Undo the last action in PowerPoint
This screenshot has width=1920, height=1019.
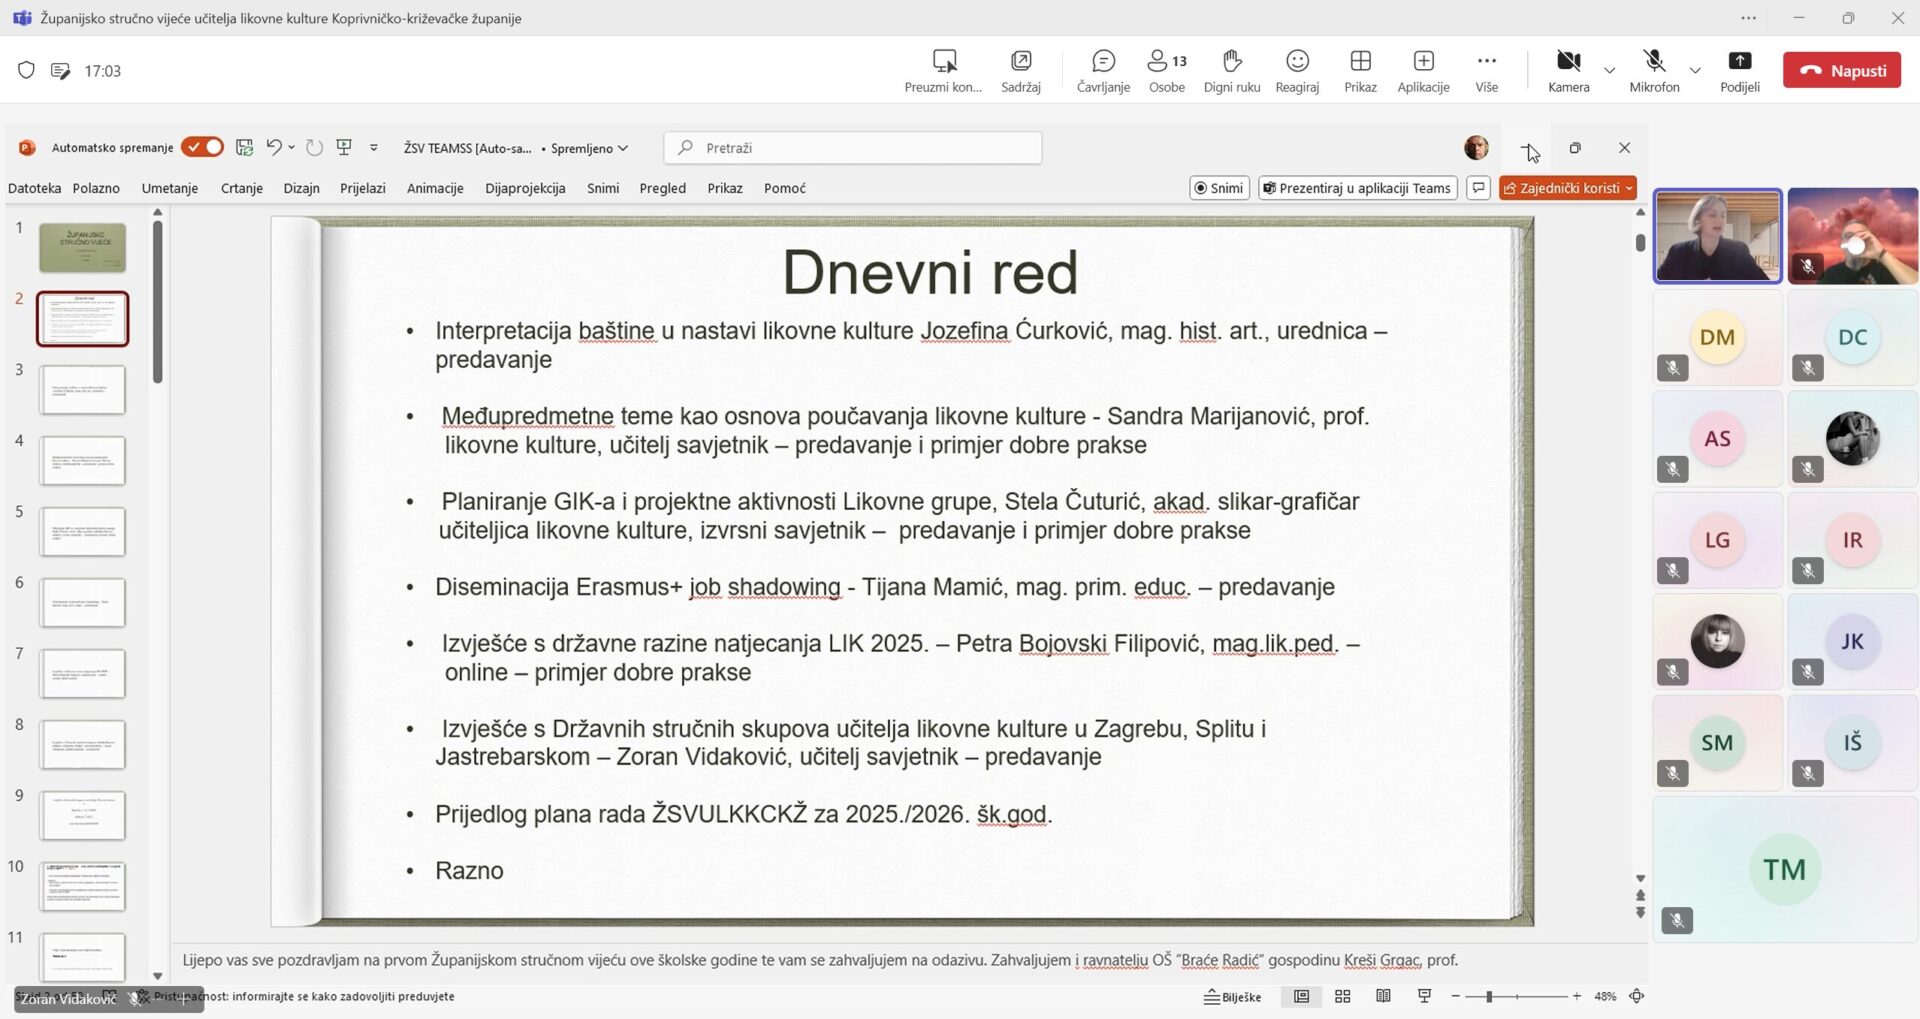(274, 147)
